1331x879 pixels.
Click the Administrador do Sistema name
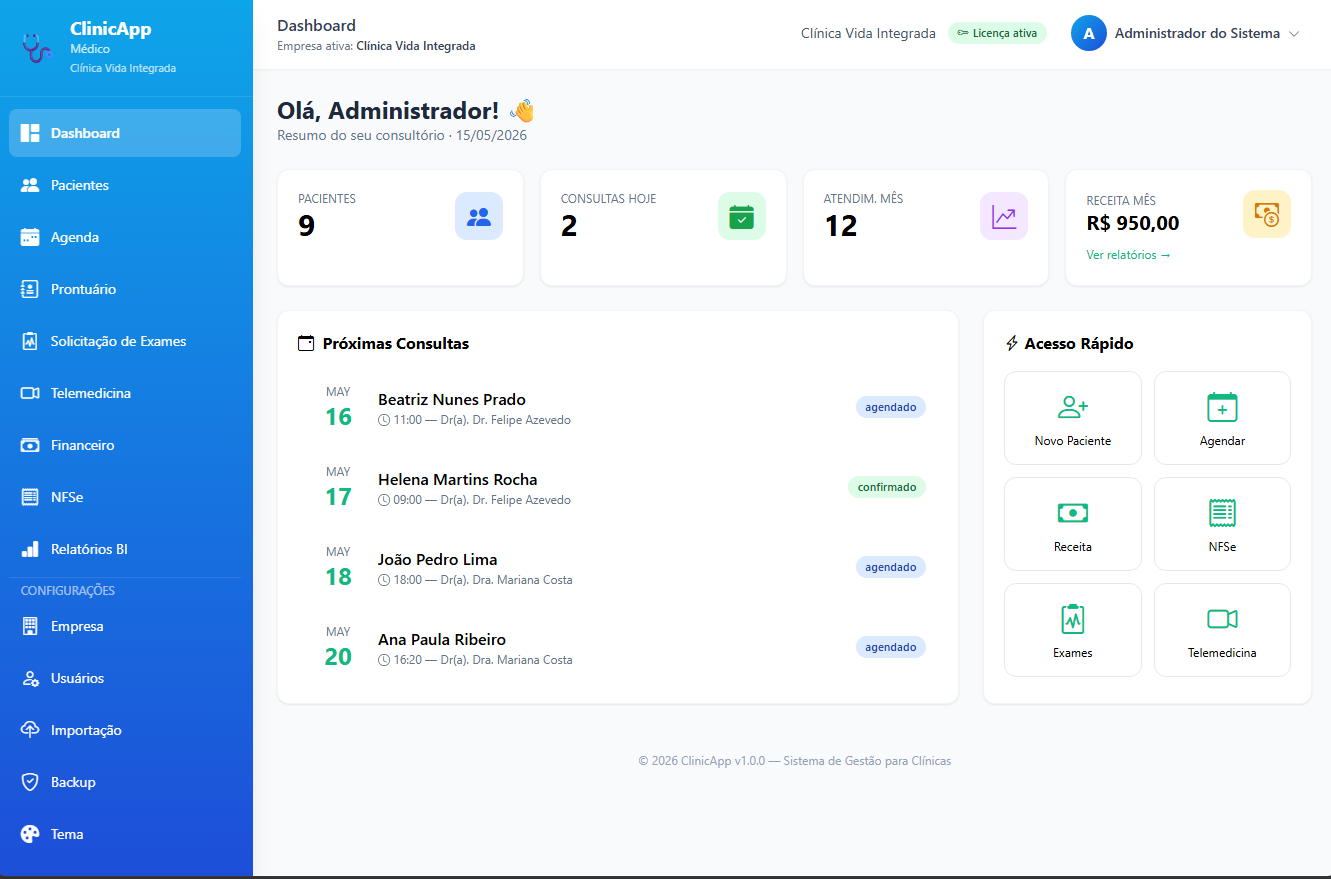pyautogui.click(x=1197, y=33)
